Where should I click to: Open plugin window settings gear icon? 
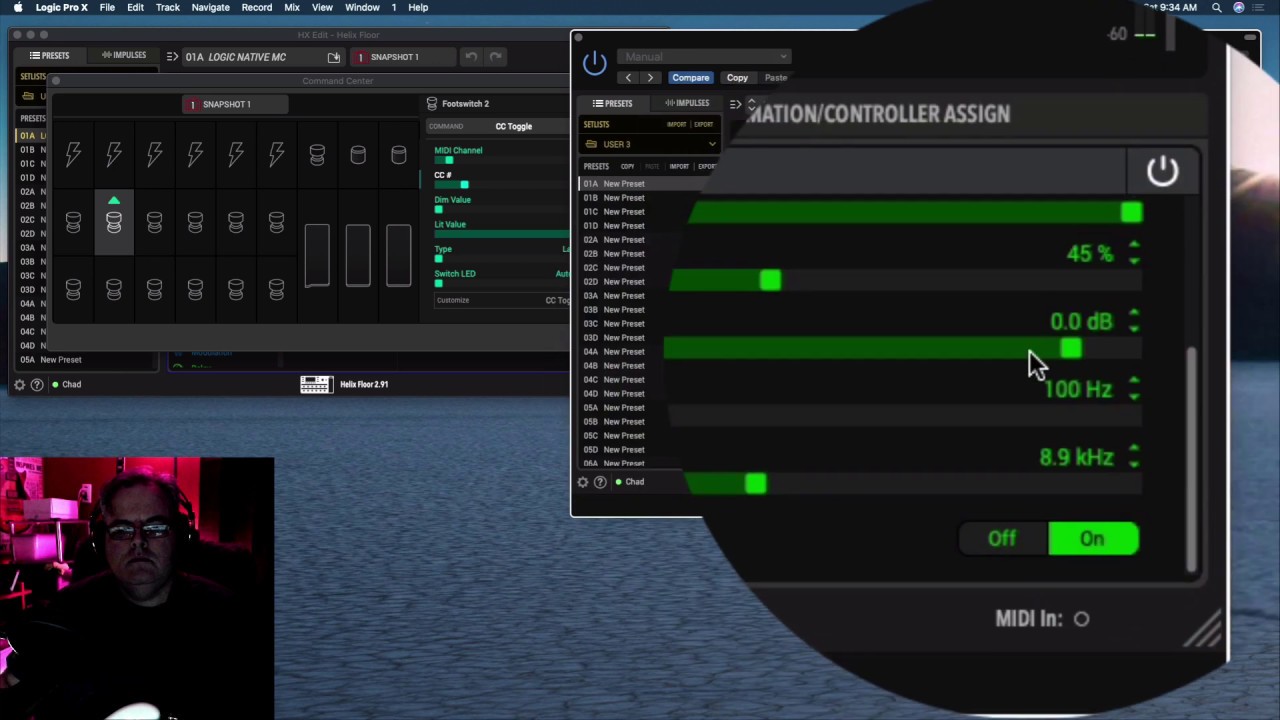click(583, 482)
